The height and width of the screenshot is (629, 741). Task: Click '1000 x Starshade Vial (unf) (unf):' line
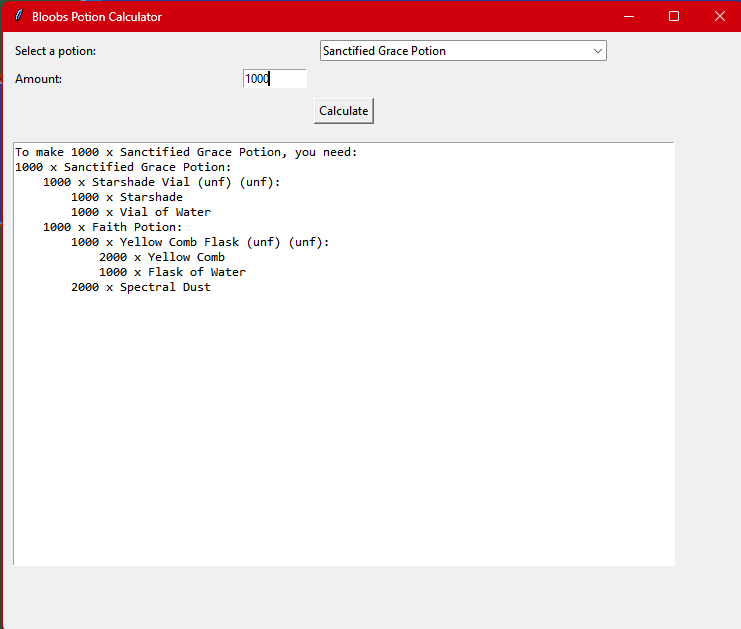click(x=162, y=182)
